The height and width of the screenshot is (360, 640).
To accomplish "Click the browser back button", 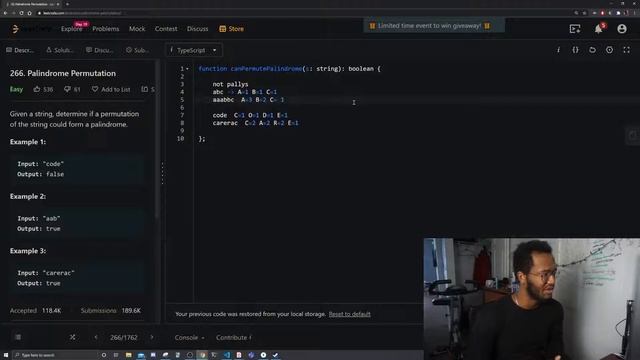I will [x=5, y=13].
